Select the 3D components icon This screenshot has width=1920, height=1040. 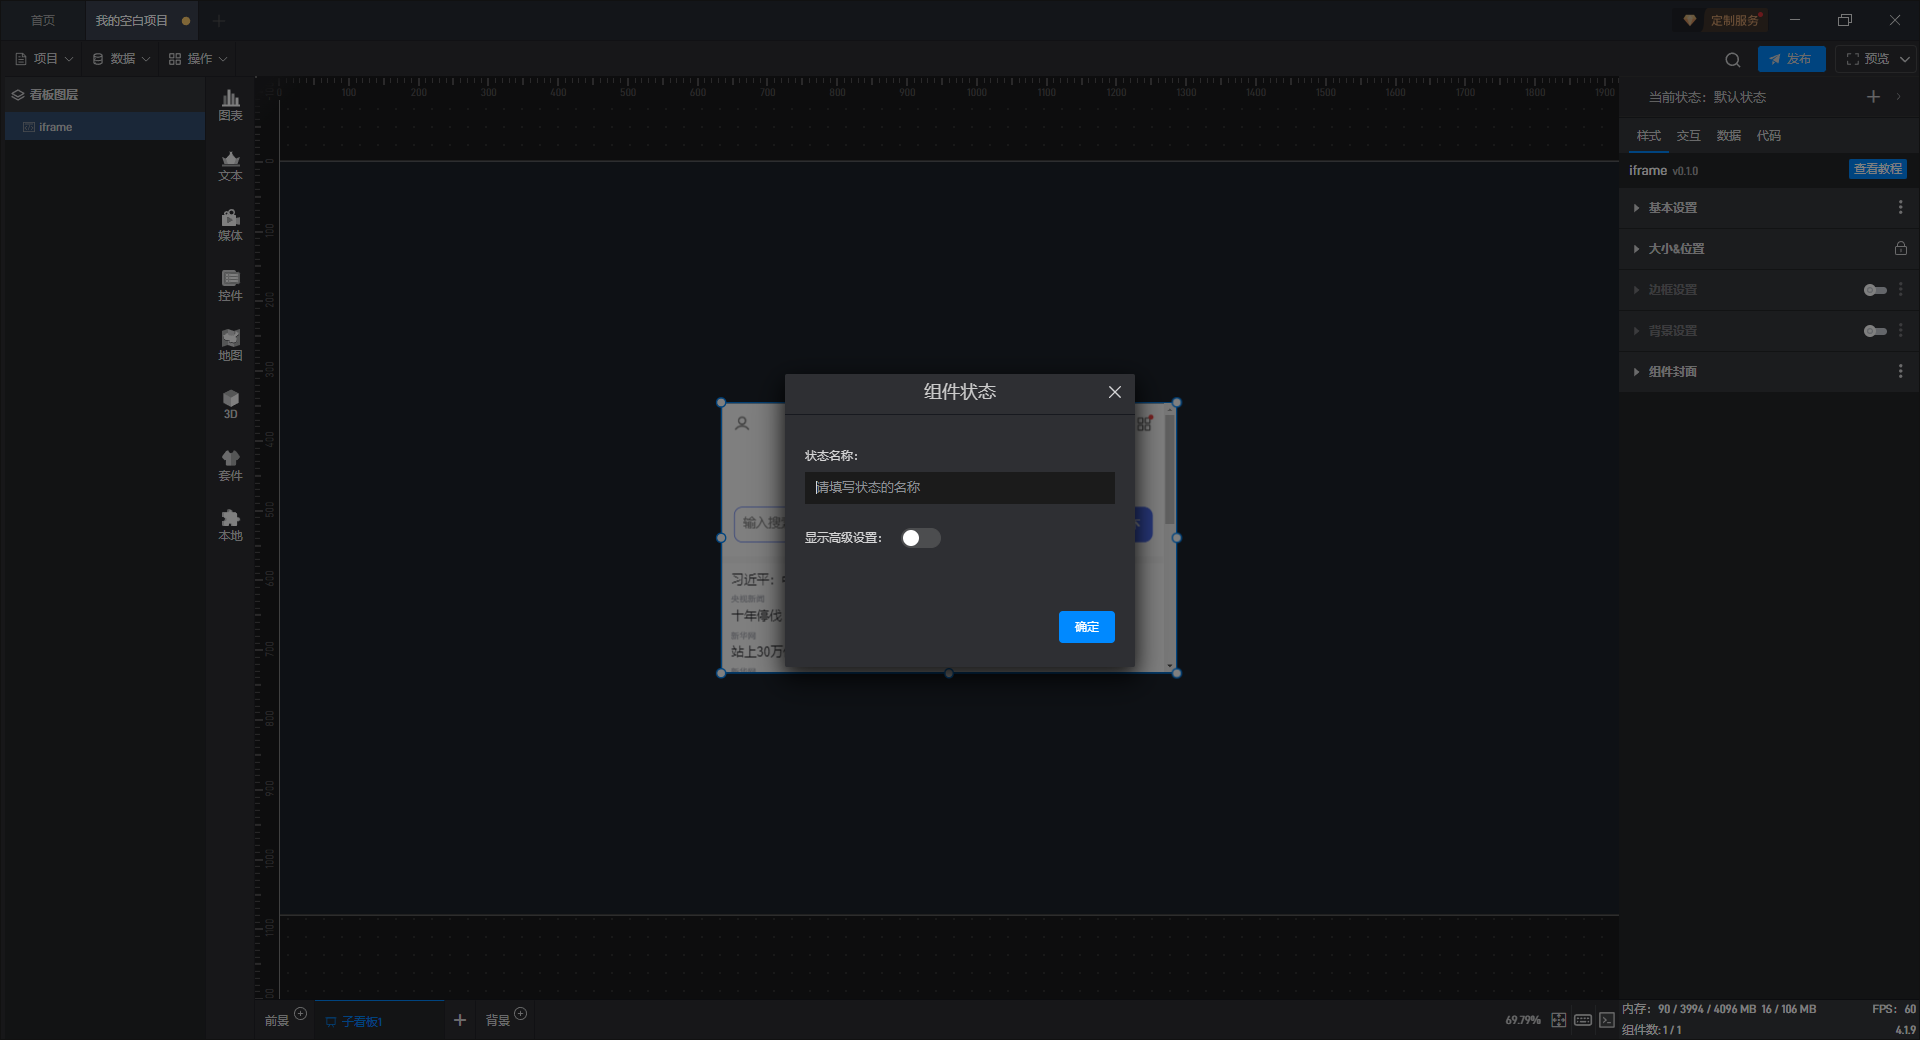click(230, 404)
